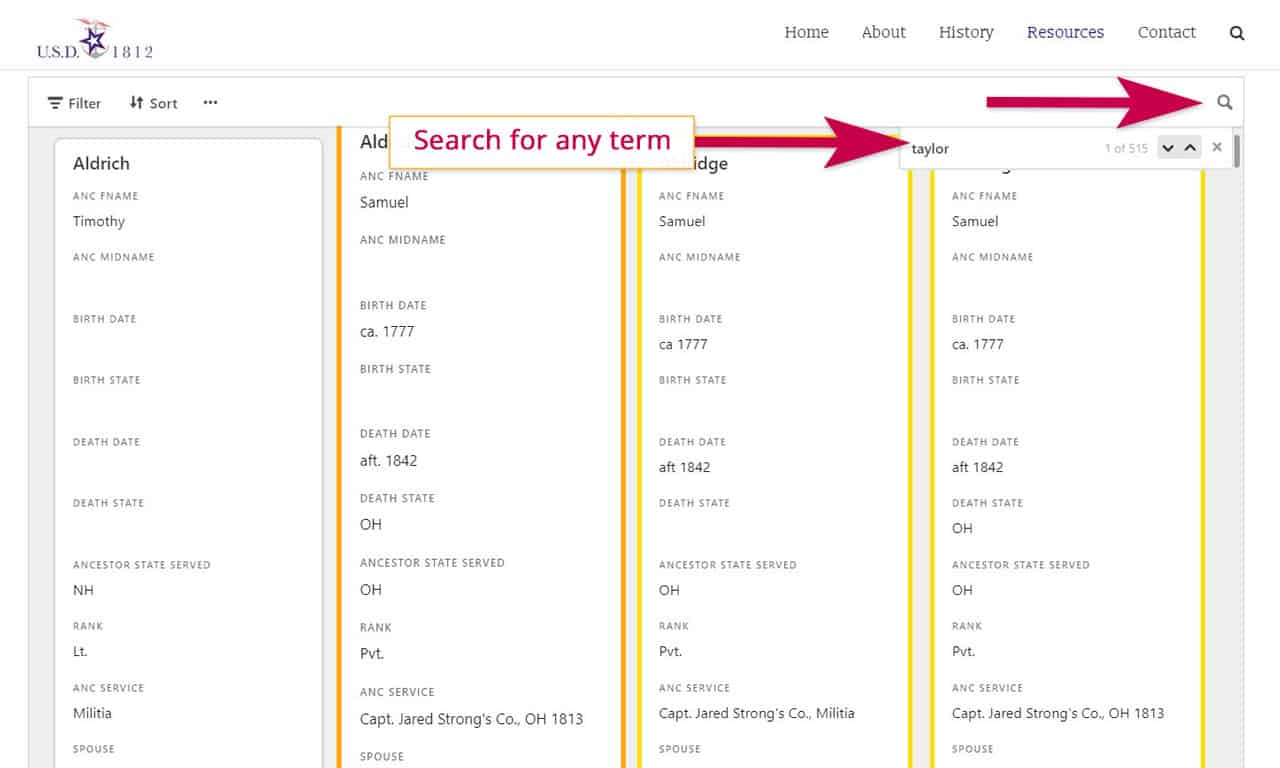Open the ellipsis more-options menu
Image resolution: width=1280 pixels, height=768 pixels.
tap(210, 102)
